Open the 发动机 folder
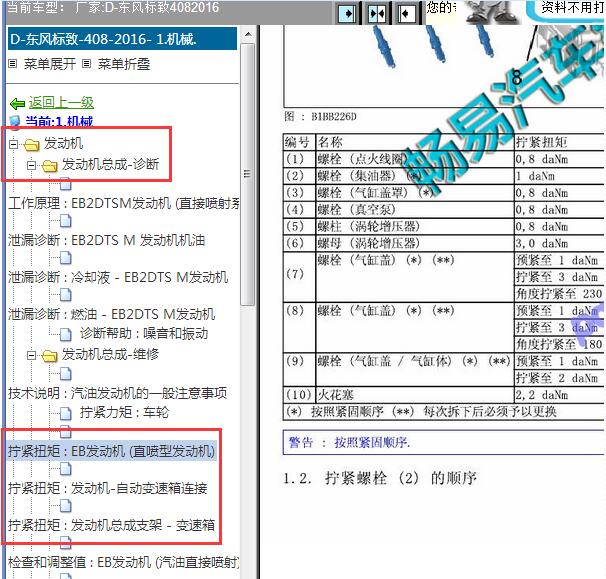This screenshot has height=579, width=606. tap(63, 143)
